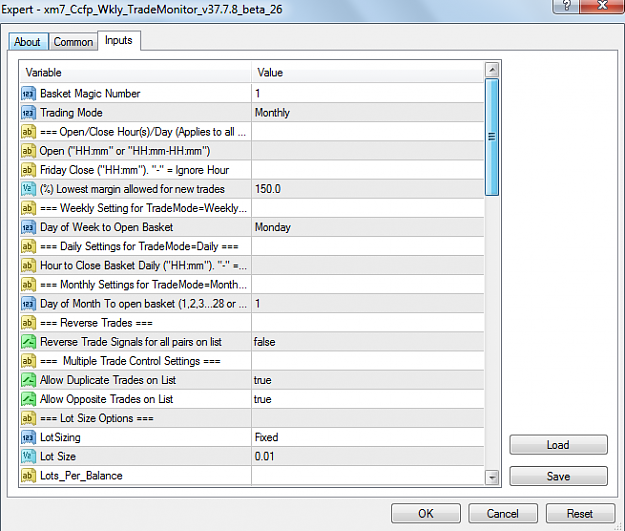The height and width of the screenshot is (531, 625).
Task: Click the Reset button
Action: coord(580,513)
